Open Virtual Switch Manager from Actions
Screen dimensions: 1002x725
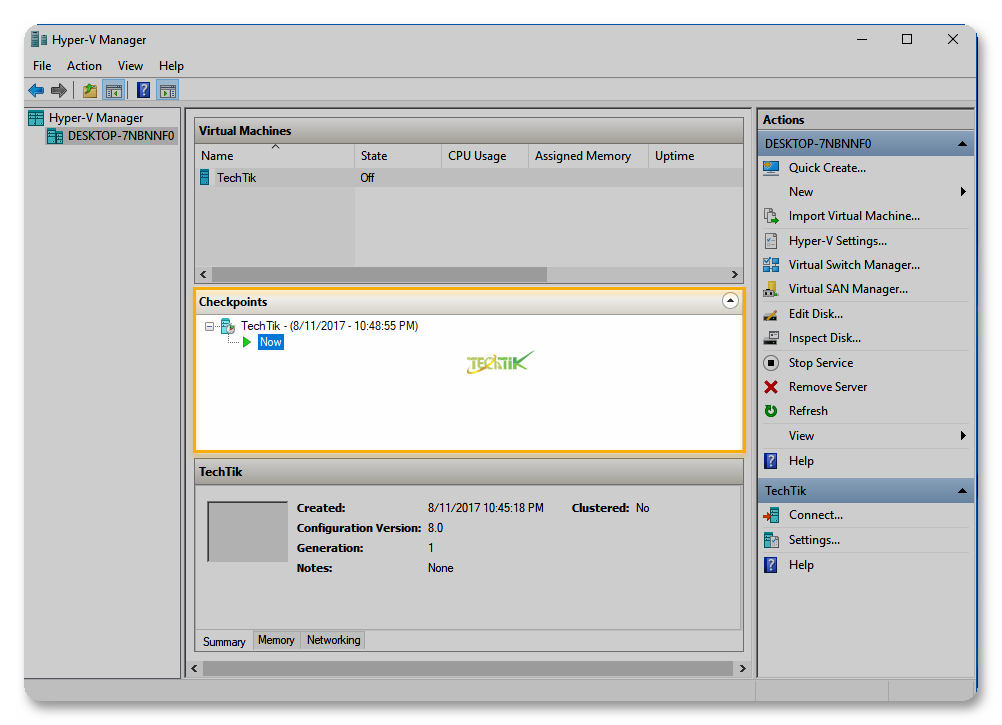(853, 265)
